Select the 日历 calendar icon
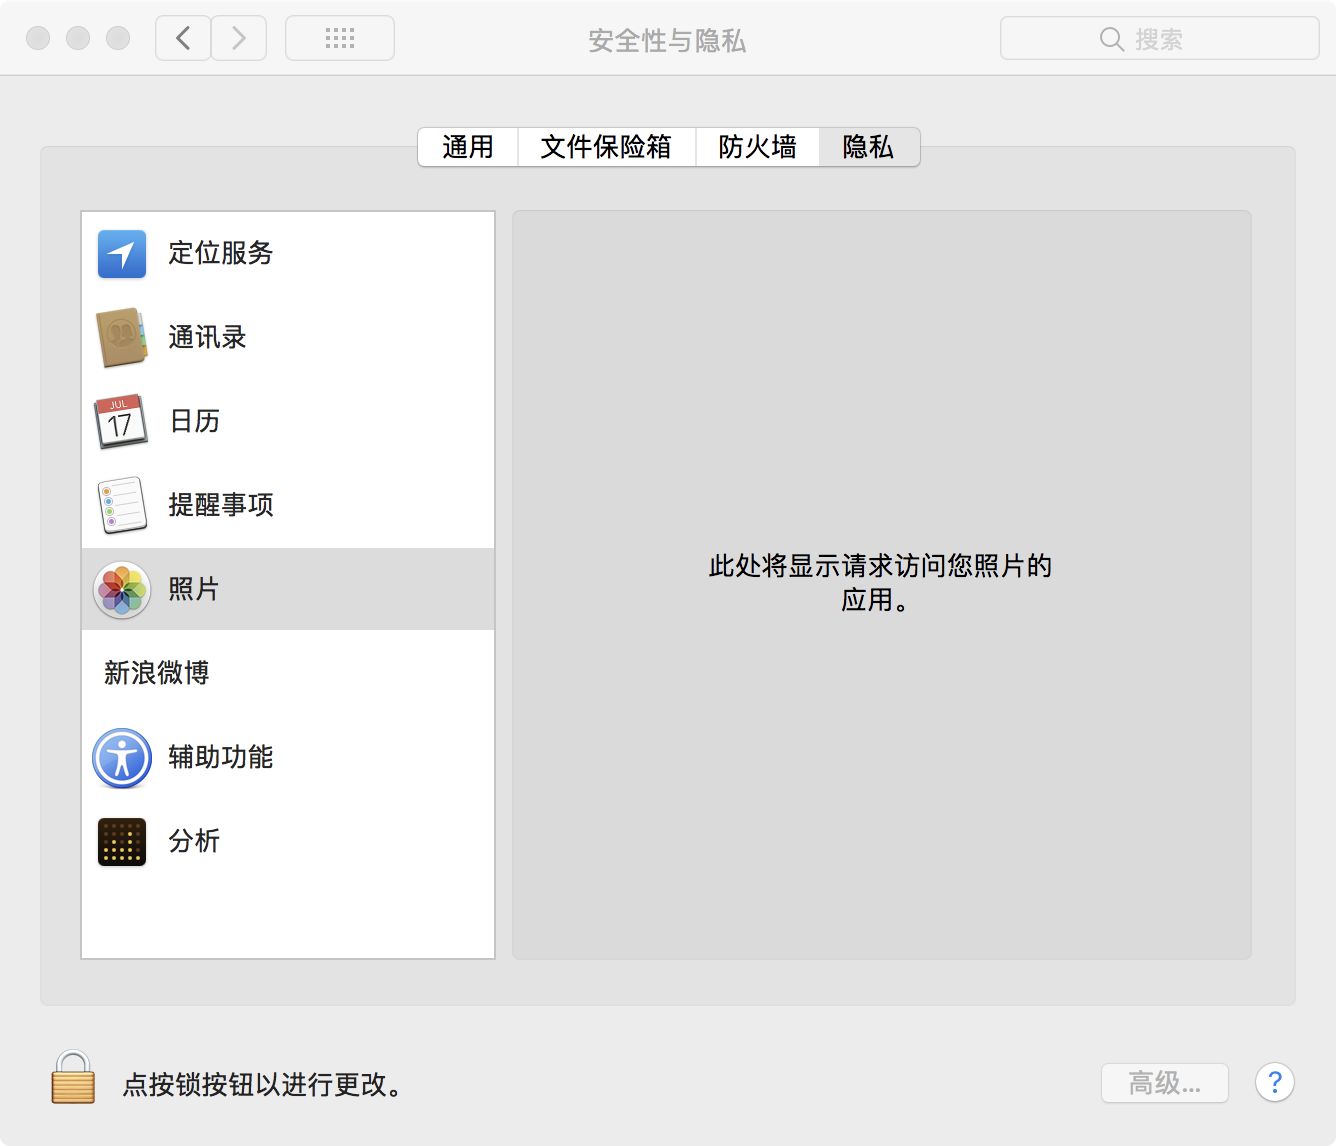This screenshot has height=1146, width=1336. click(x=121, y=422)
